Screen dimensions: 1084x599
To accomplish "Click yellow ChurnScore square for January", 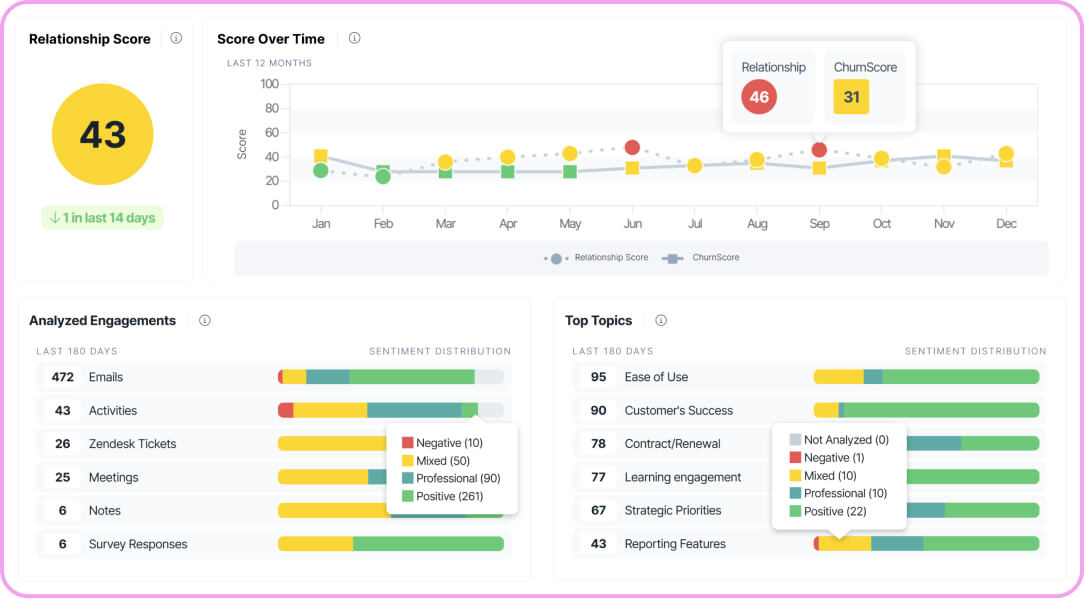I will click(321, 156).
